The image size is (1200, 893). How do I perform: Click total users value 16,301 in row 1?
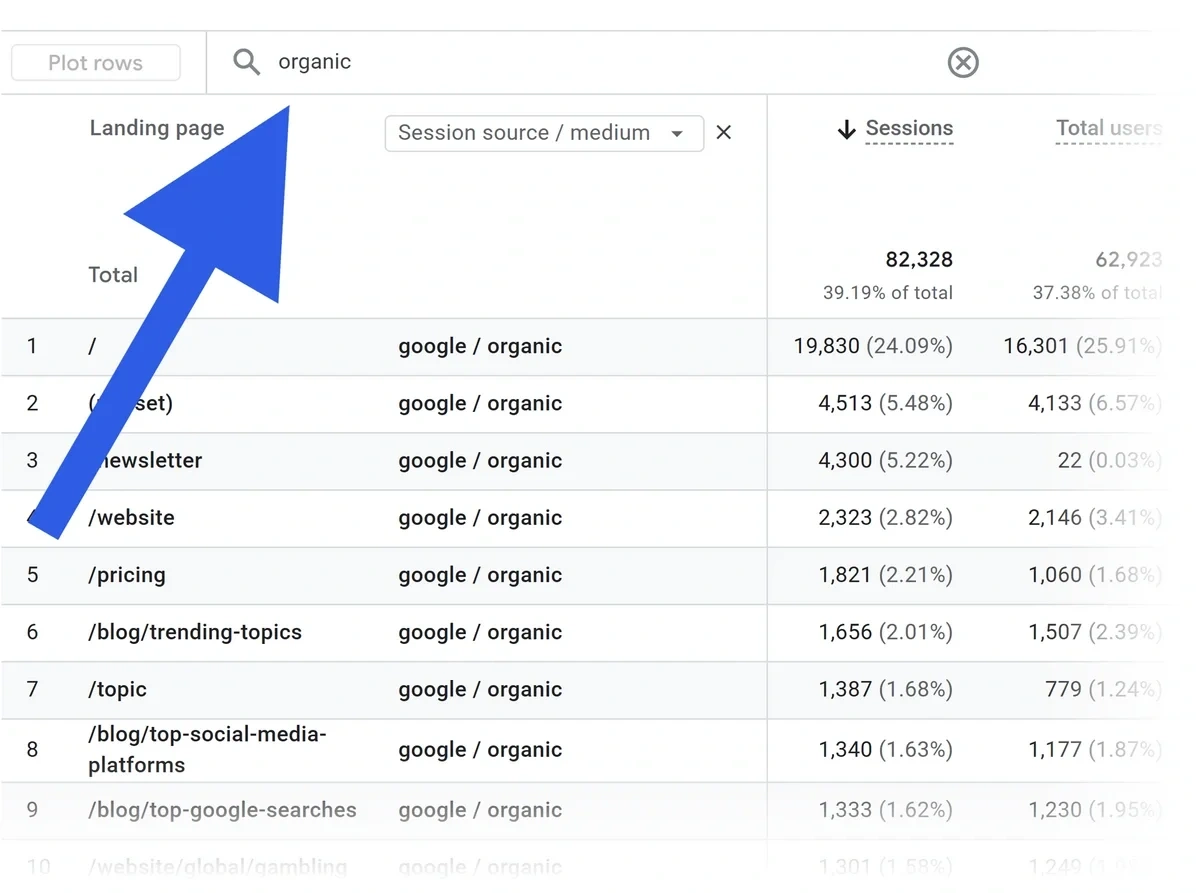(1082, 346)
